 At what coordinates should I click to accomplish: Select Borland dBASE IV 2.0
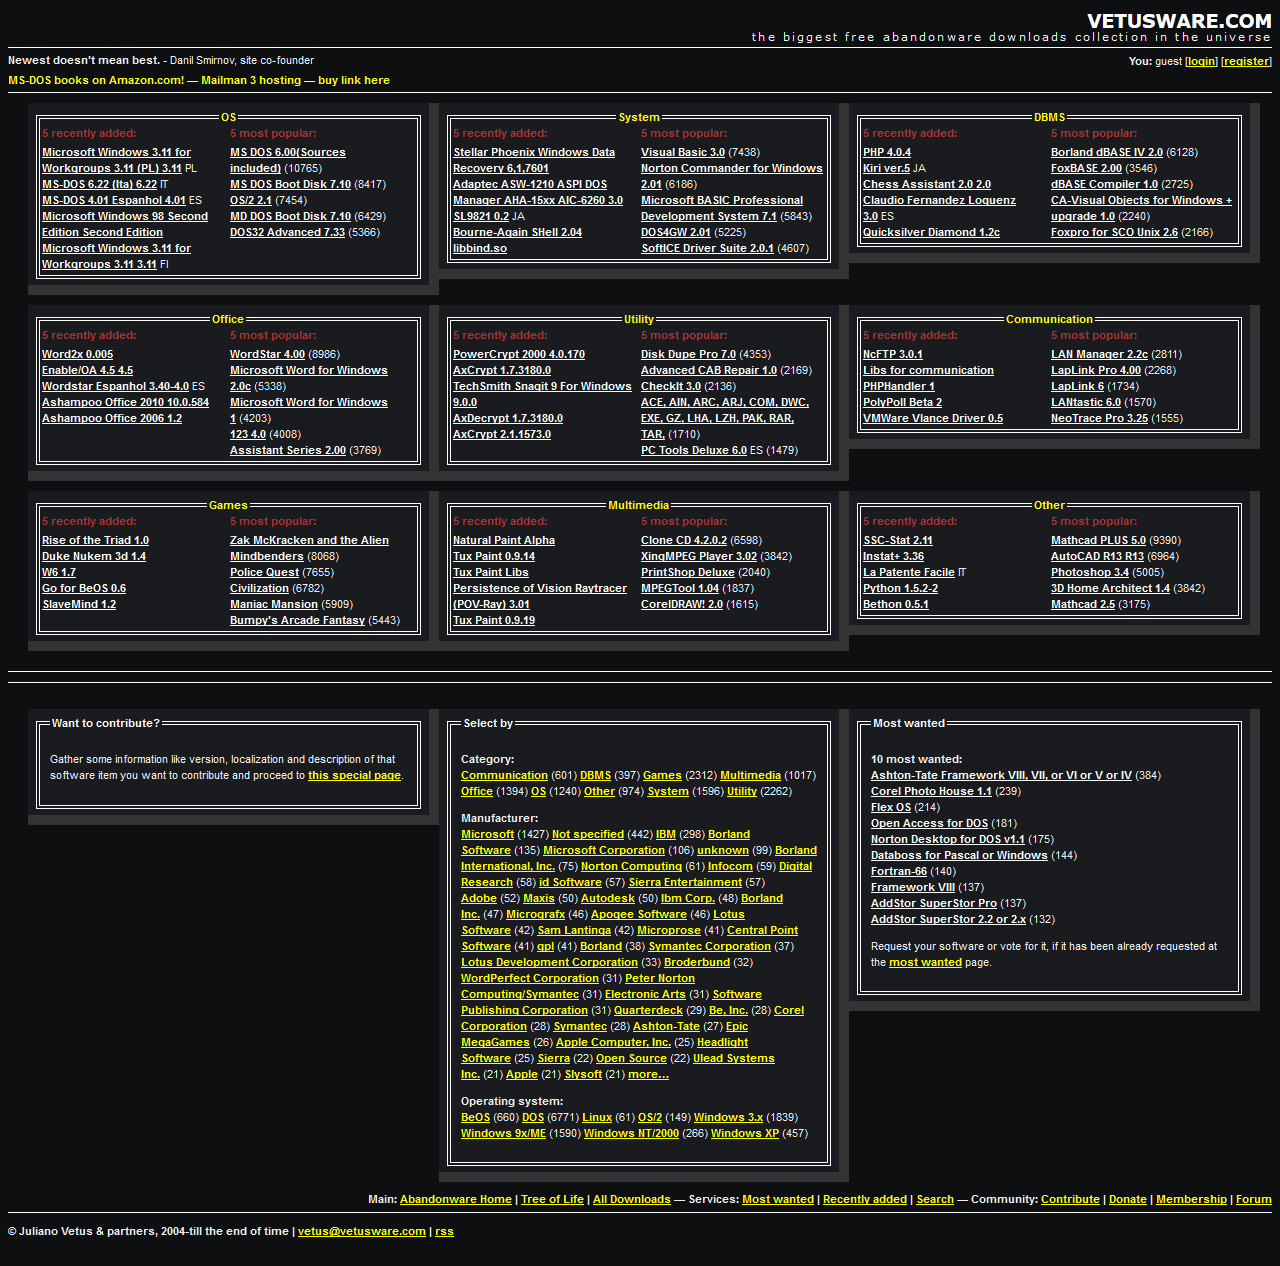click(1107, 152)
